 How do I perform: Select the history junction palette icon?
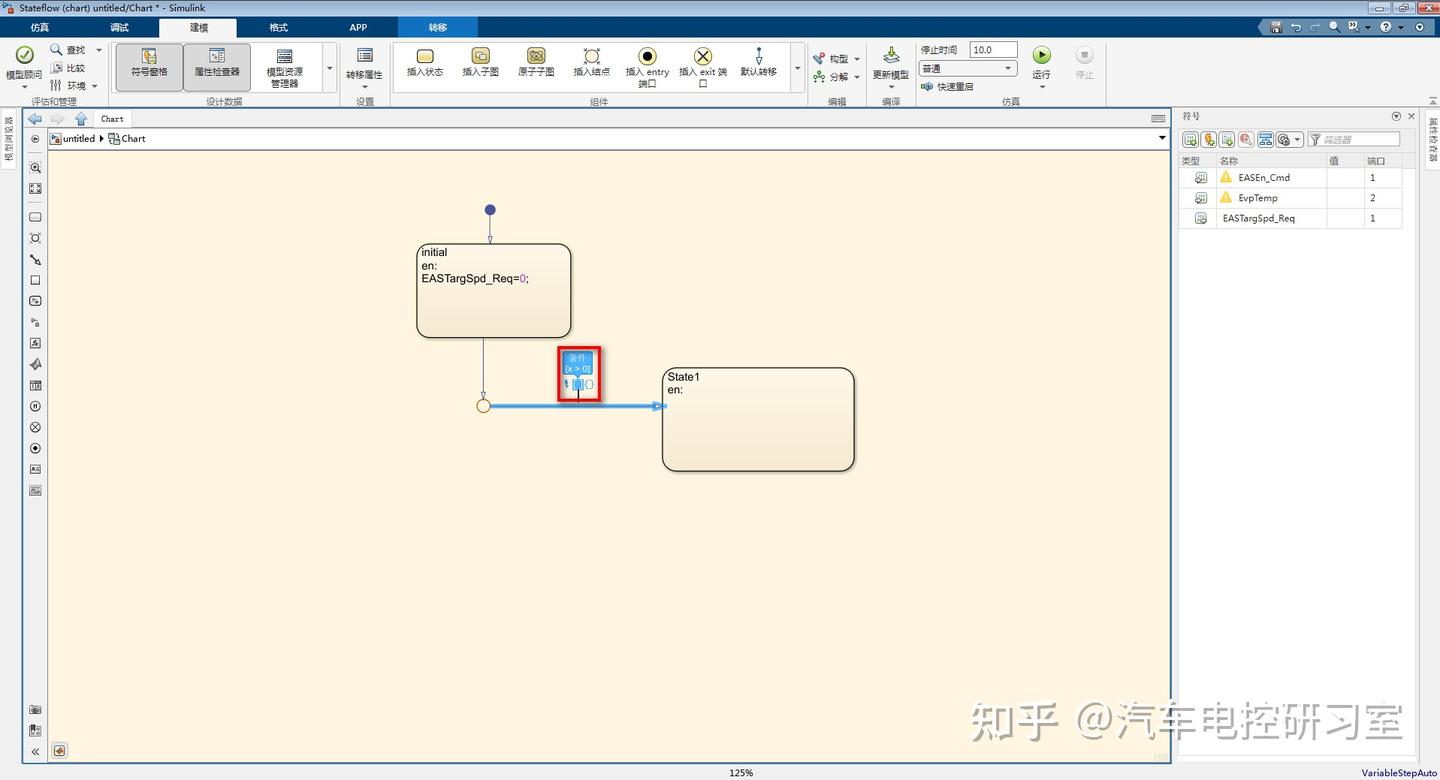pyautogui.click(x=35, y=406)
